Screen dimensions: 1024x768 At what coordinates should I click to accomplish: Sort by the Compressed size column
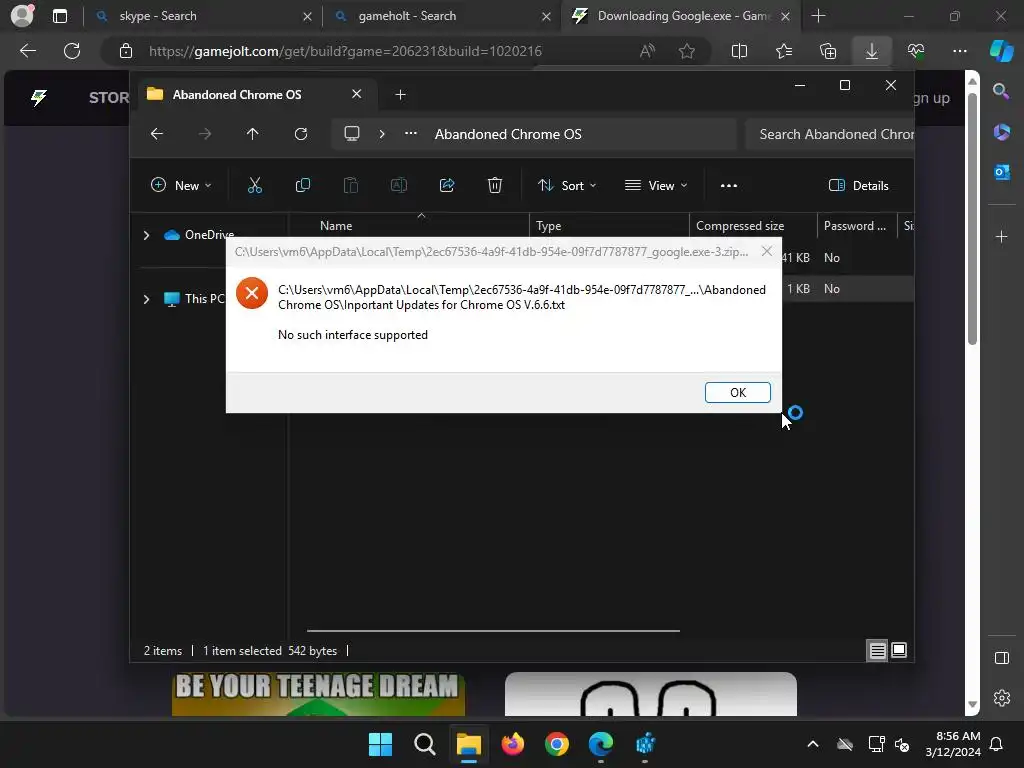click(x=753, y=225)
